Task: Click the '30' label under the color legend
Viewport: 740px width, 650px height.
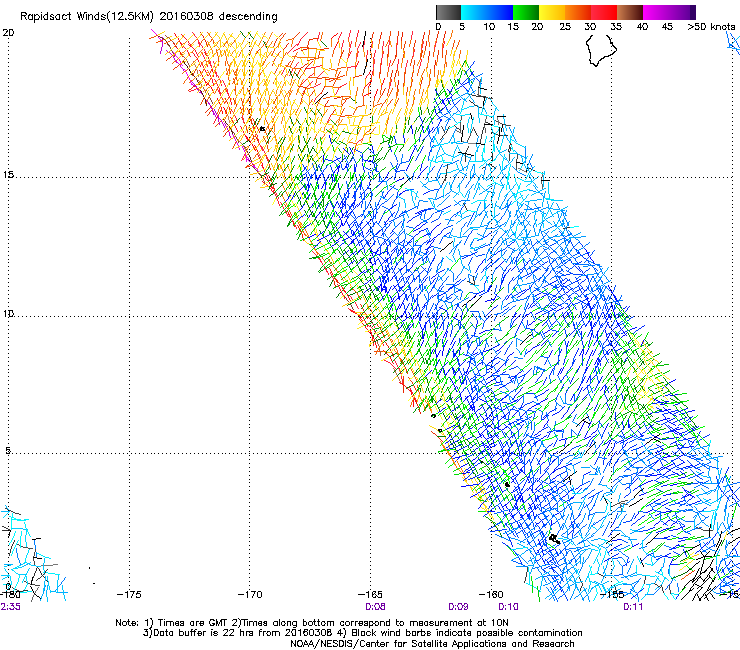Action: [x=590, y=26]
